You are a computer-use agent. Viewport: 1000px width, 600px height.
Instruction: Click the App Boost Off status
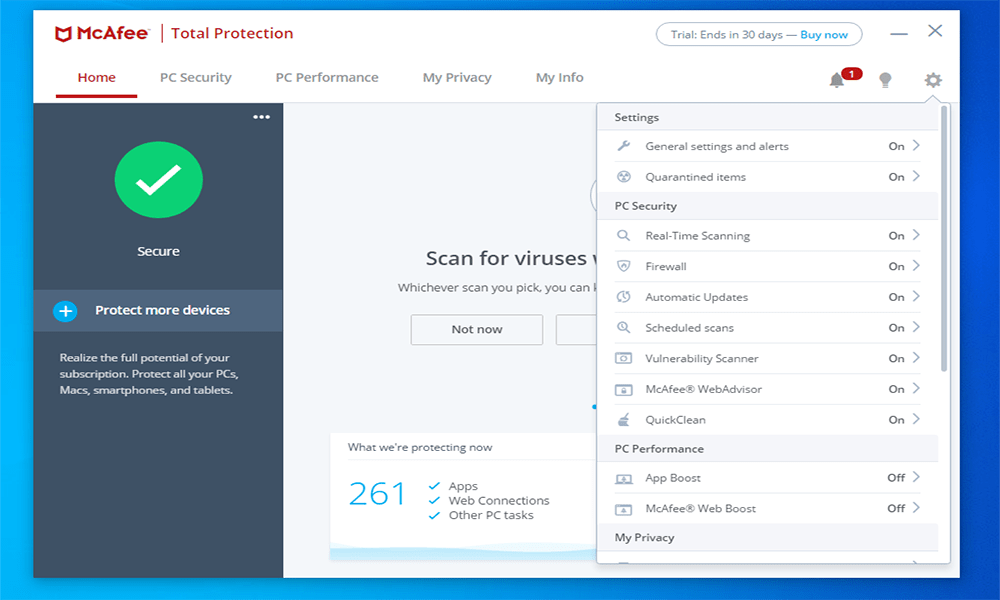[896, 478]
